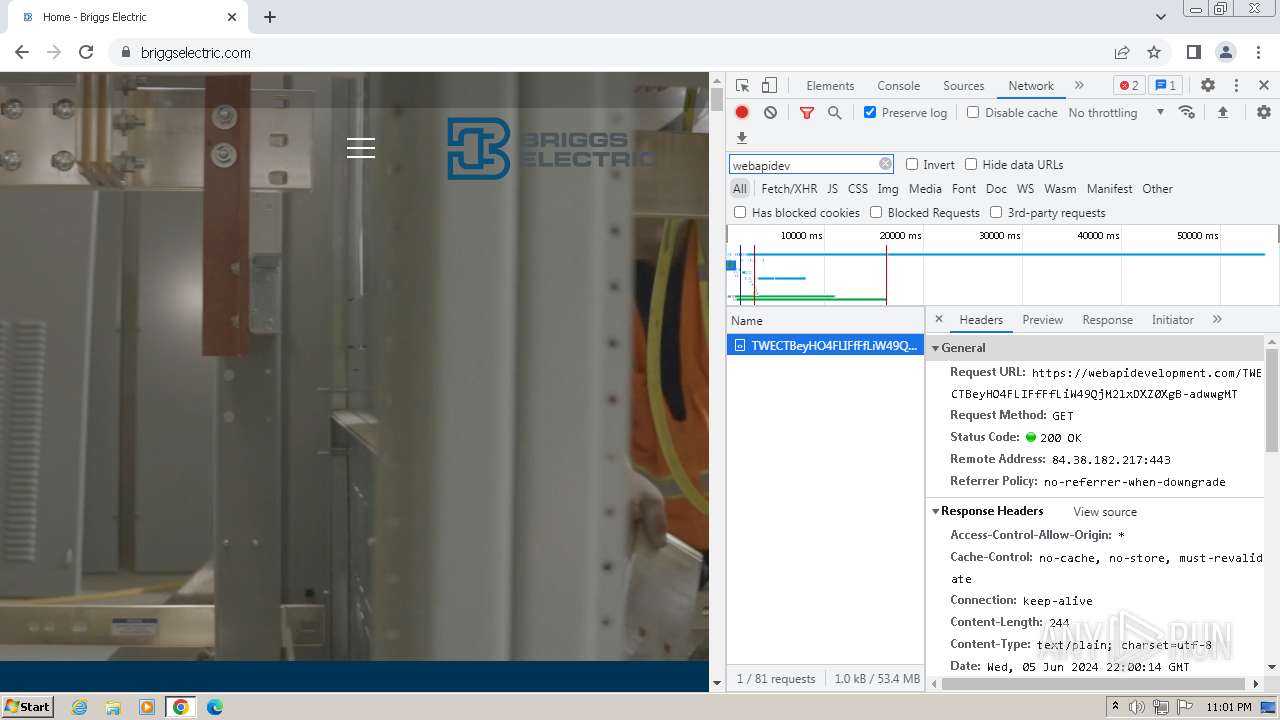Collapse the Response Headers section
Viewport: 1280px width, 720px height.
click(991, 511)
